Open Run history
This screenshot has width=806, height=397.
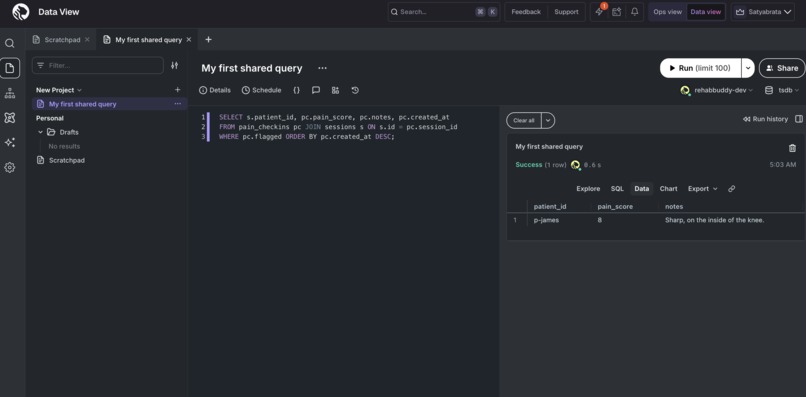click(x=765, y=119)
